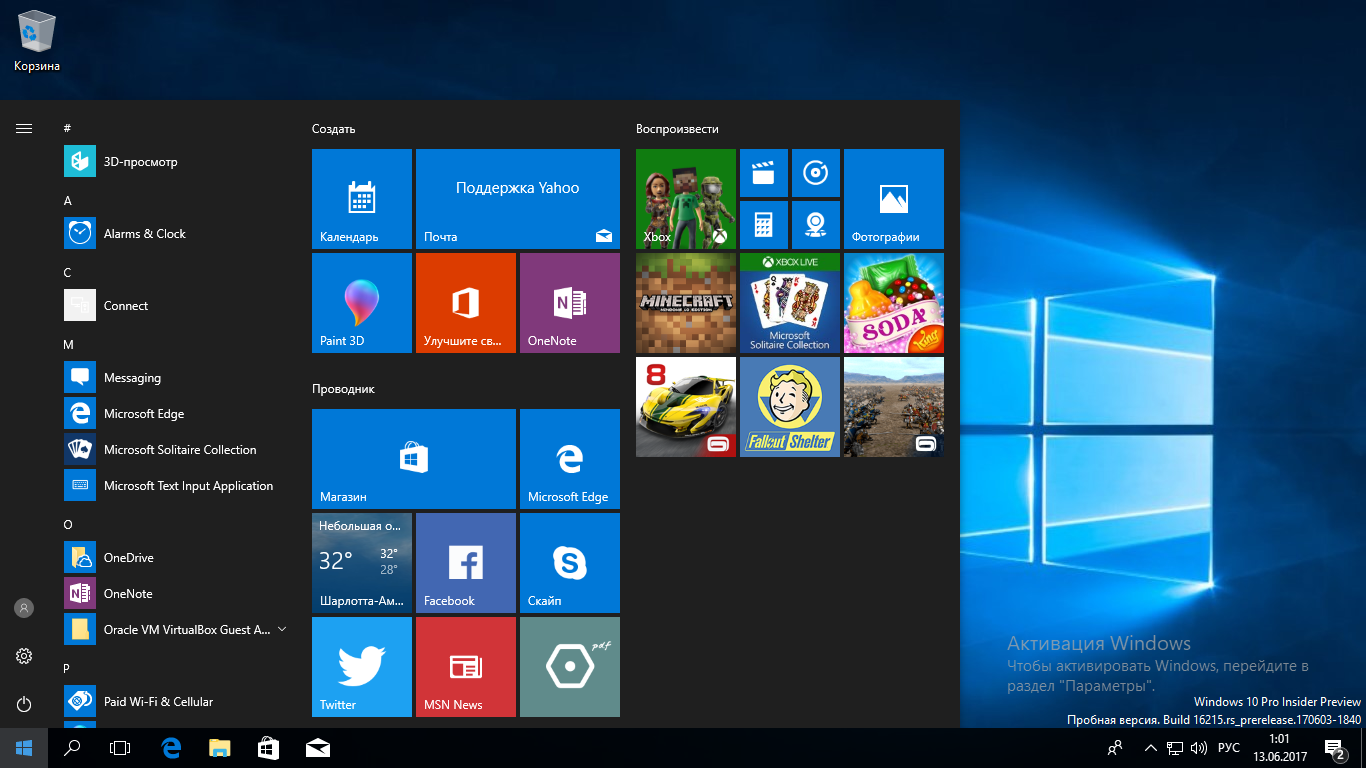Launch Messaging from the app list
This screenshot has width=1366, height=768.
point(176,378)
